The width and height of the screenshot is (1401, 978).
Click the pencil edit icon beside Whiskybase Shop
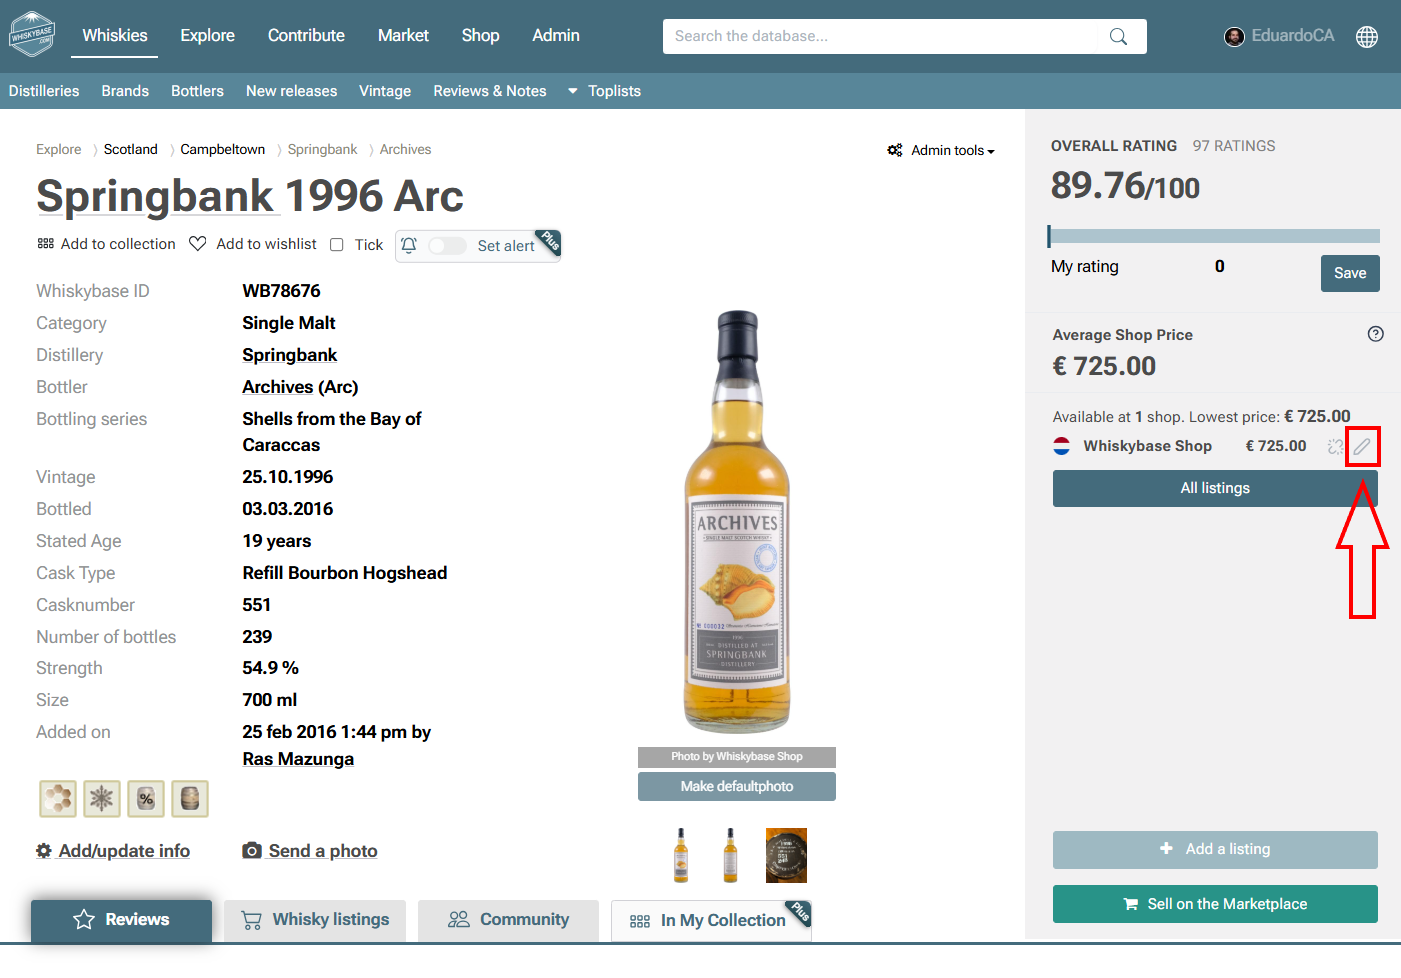(1362, 446)
